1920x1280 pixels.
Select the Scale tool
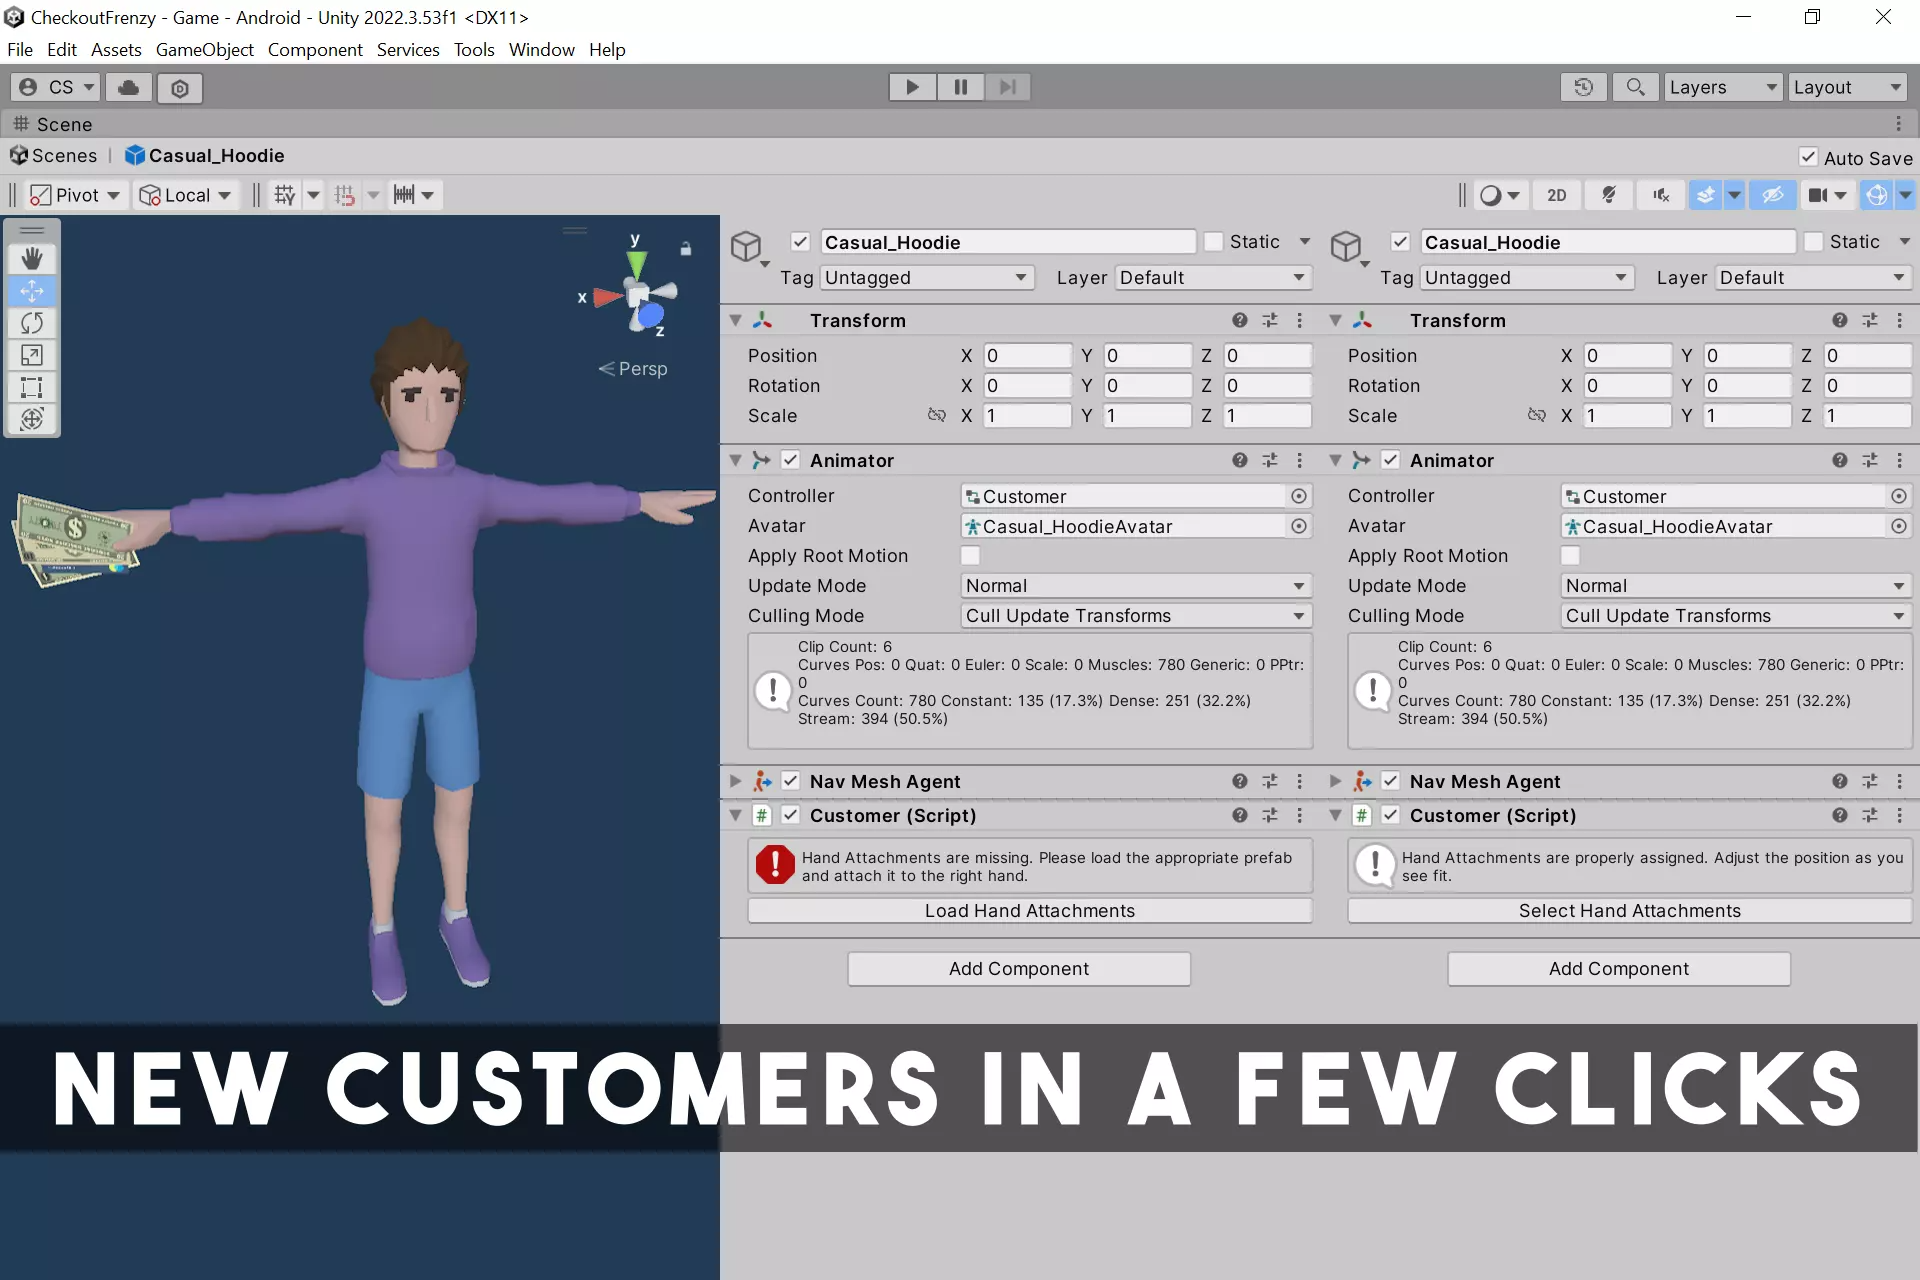[32, 355]
